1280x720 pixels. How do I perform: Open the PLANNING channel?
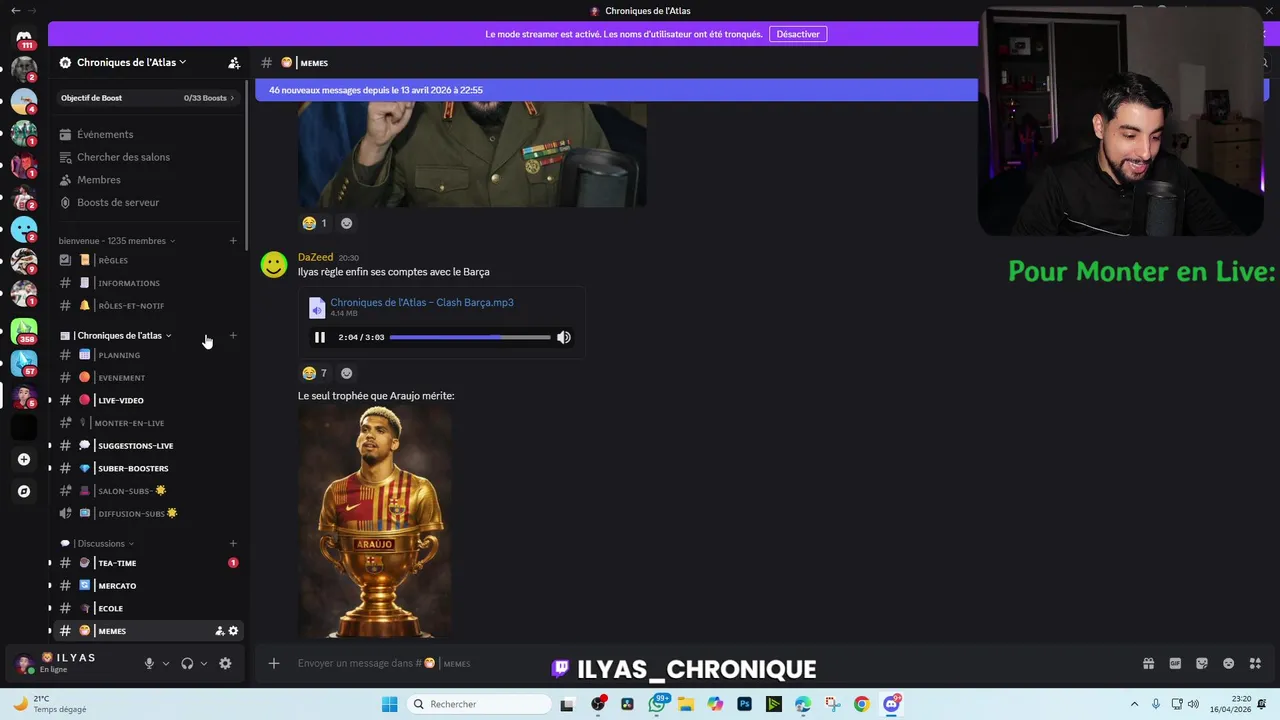pos(147,355)
